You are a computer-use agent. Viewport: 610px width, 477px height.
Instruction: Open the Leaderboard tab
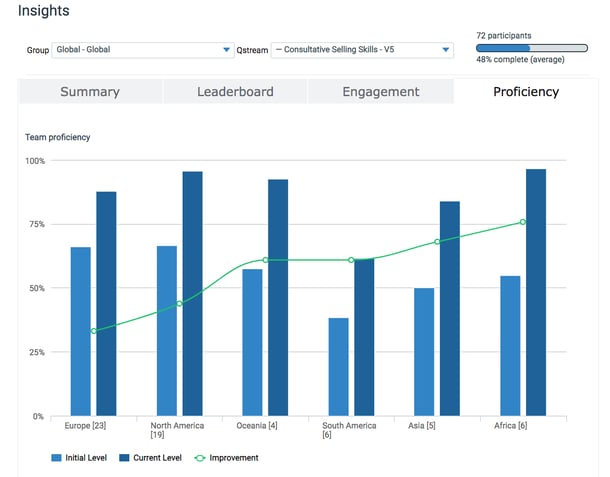[235, 92]
